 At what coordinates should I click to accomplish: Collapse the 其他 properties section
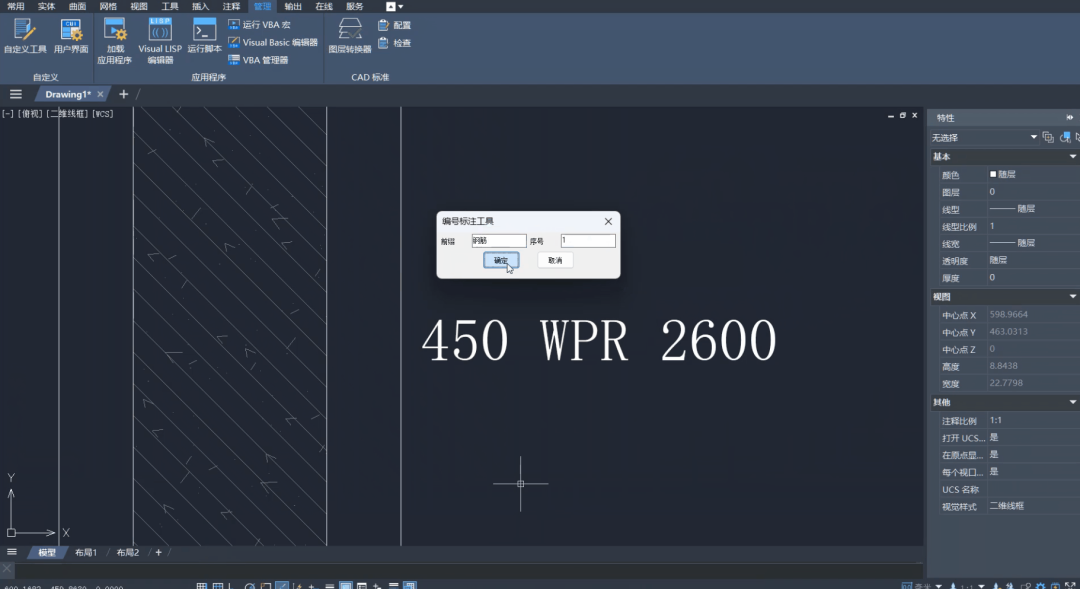coord(1072,402)
